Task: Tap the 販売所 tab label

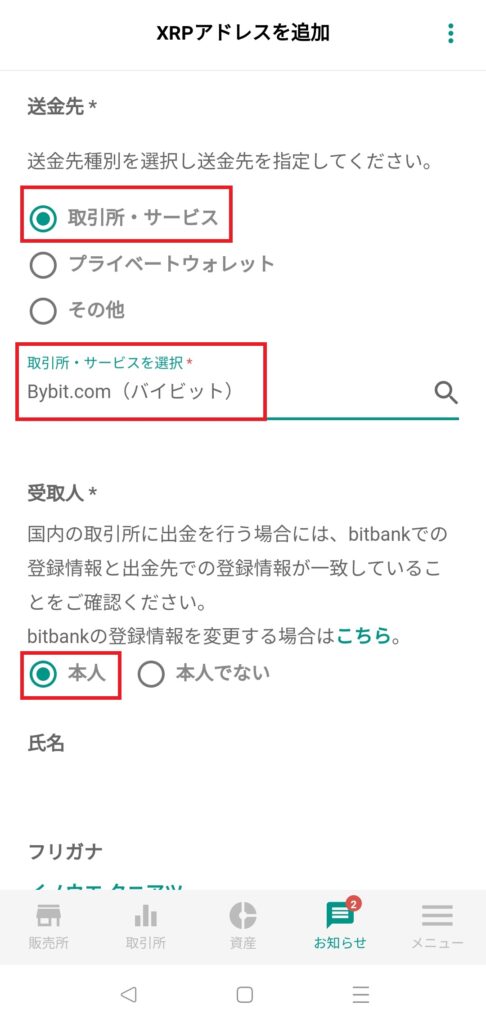Action: tap(49, 943)
